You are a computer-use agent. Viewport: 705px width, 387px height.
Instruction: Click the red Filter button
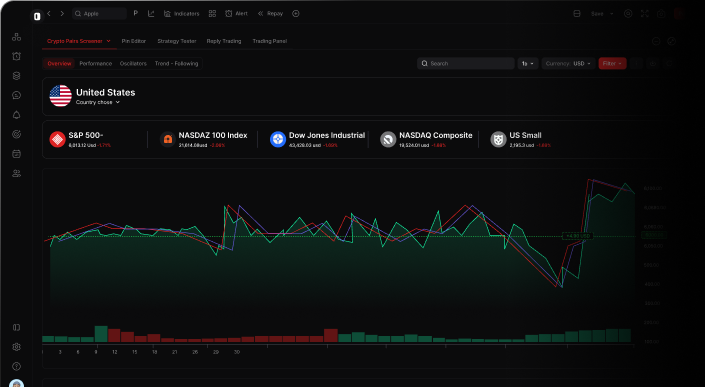click(612, 63)
